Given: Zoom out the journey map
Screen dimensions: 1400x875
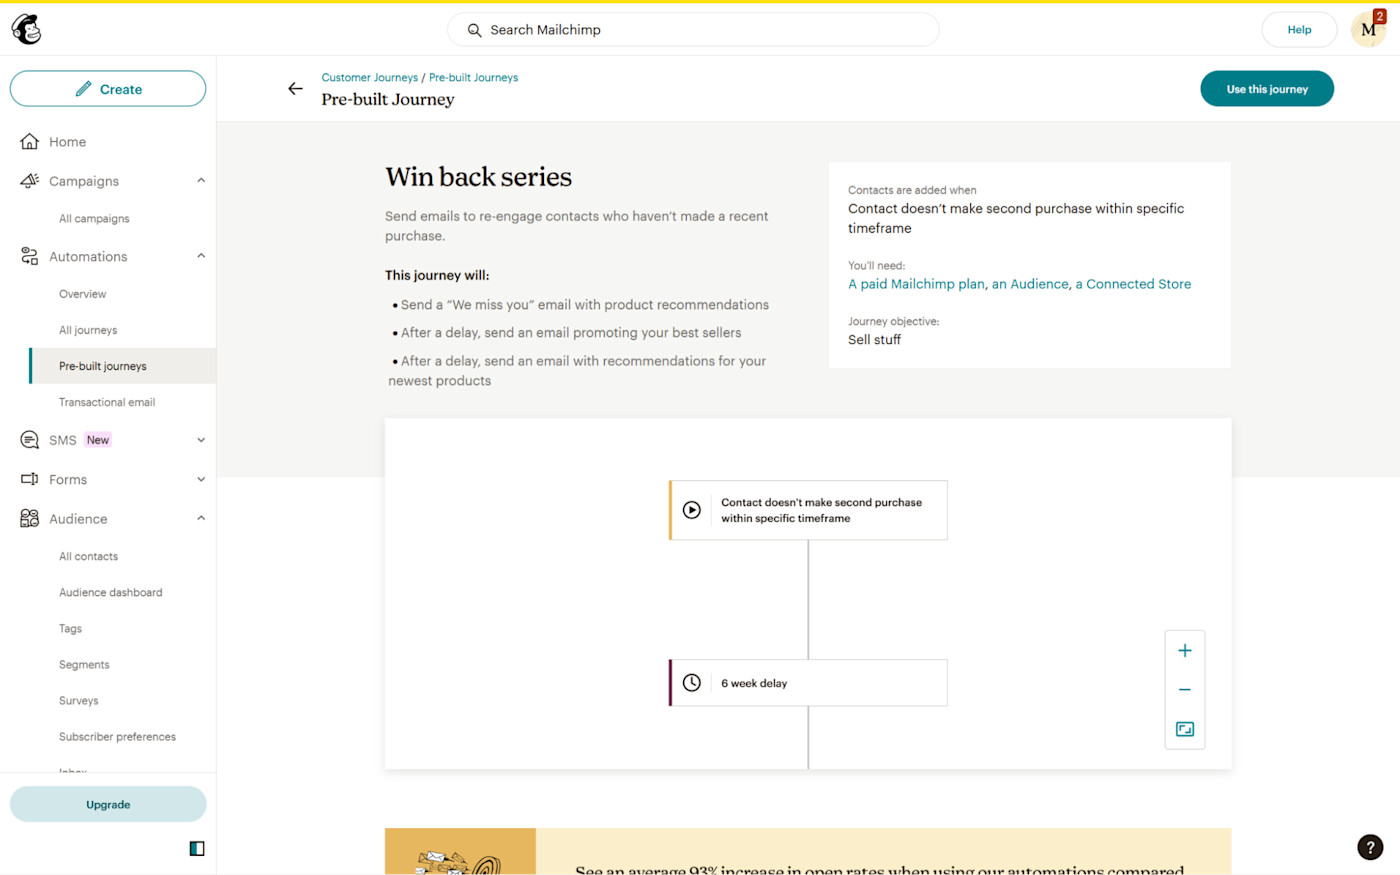Looking at the screenshot, I should click(1185, 690).
